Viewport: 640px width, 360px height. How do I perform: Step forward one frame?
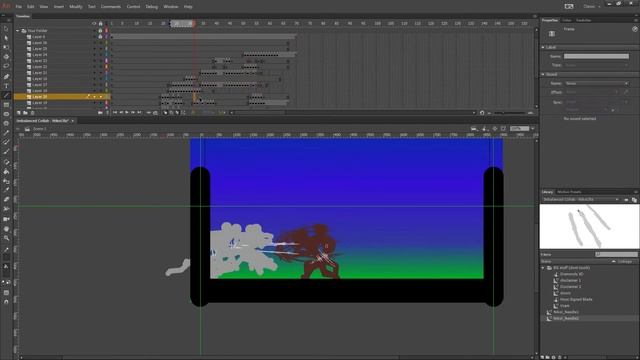coord(133,113)
